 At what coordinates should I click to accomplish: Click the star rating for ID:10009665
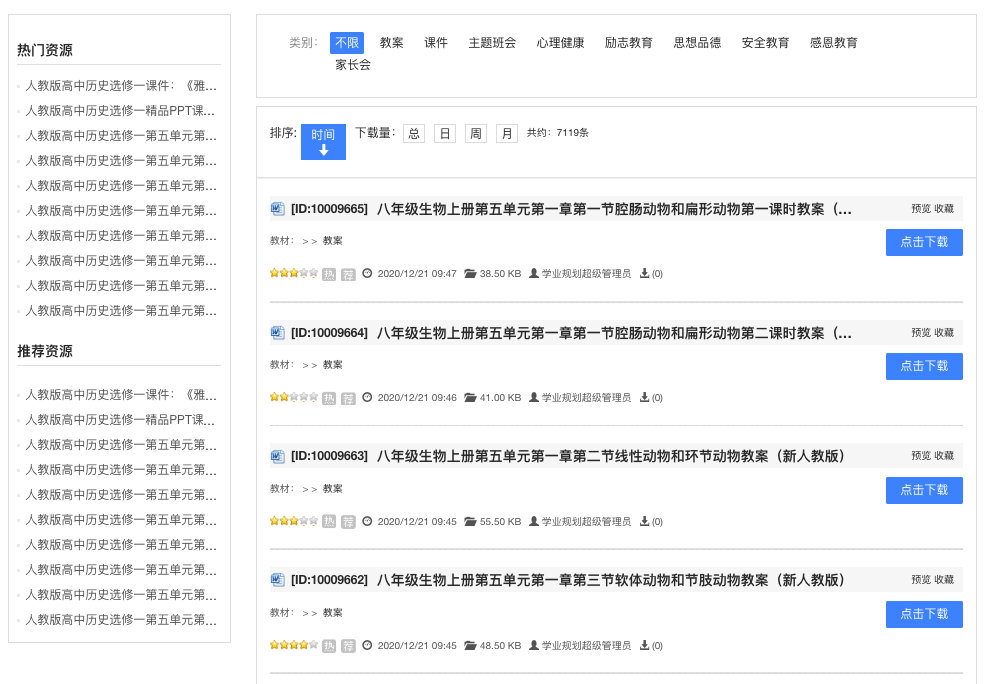(x=293, y=273)
